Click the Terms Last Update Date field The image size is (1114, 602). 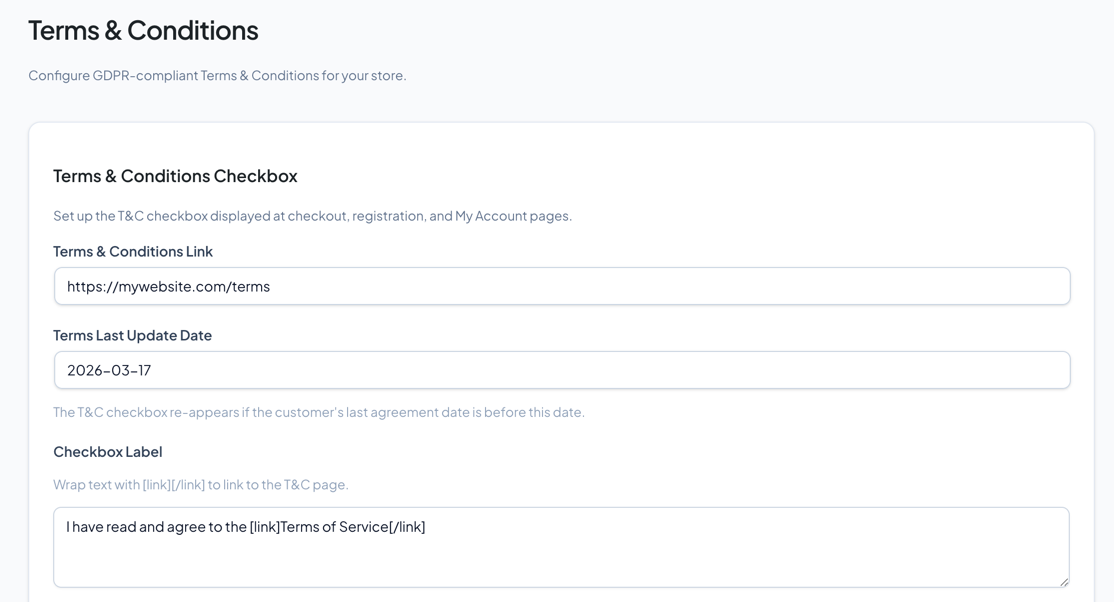click(x=562, y=369)
